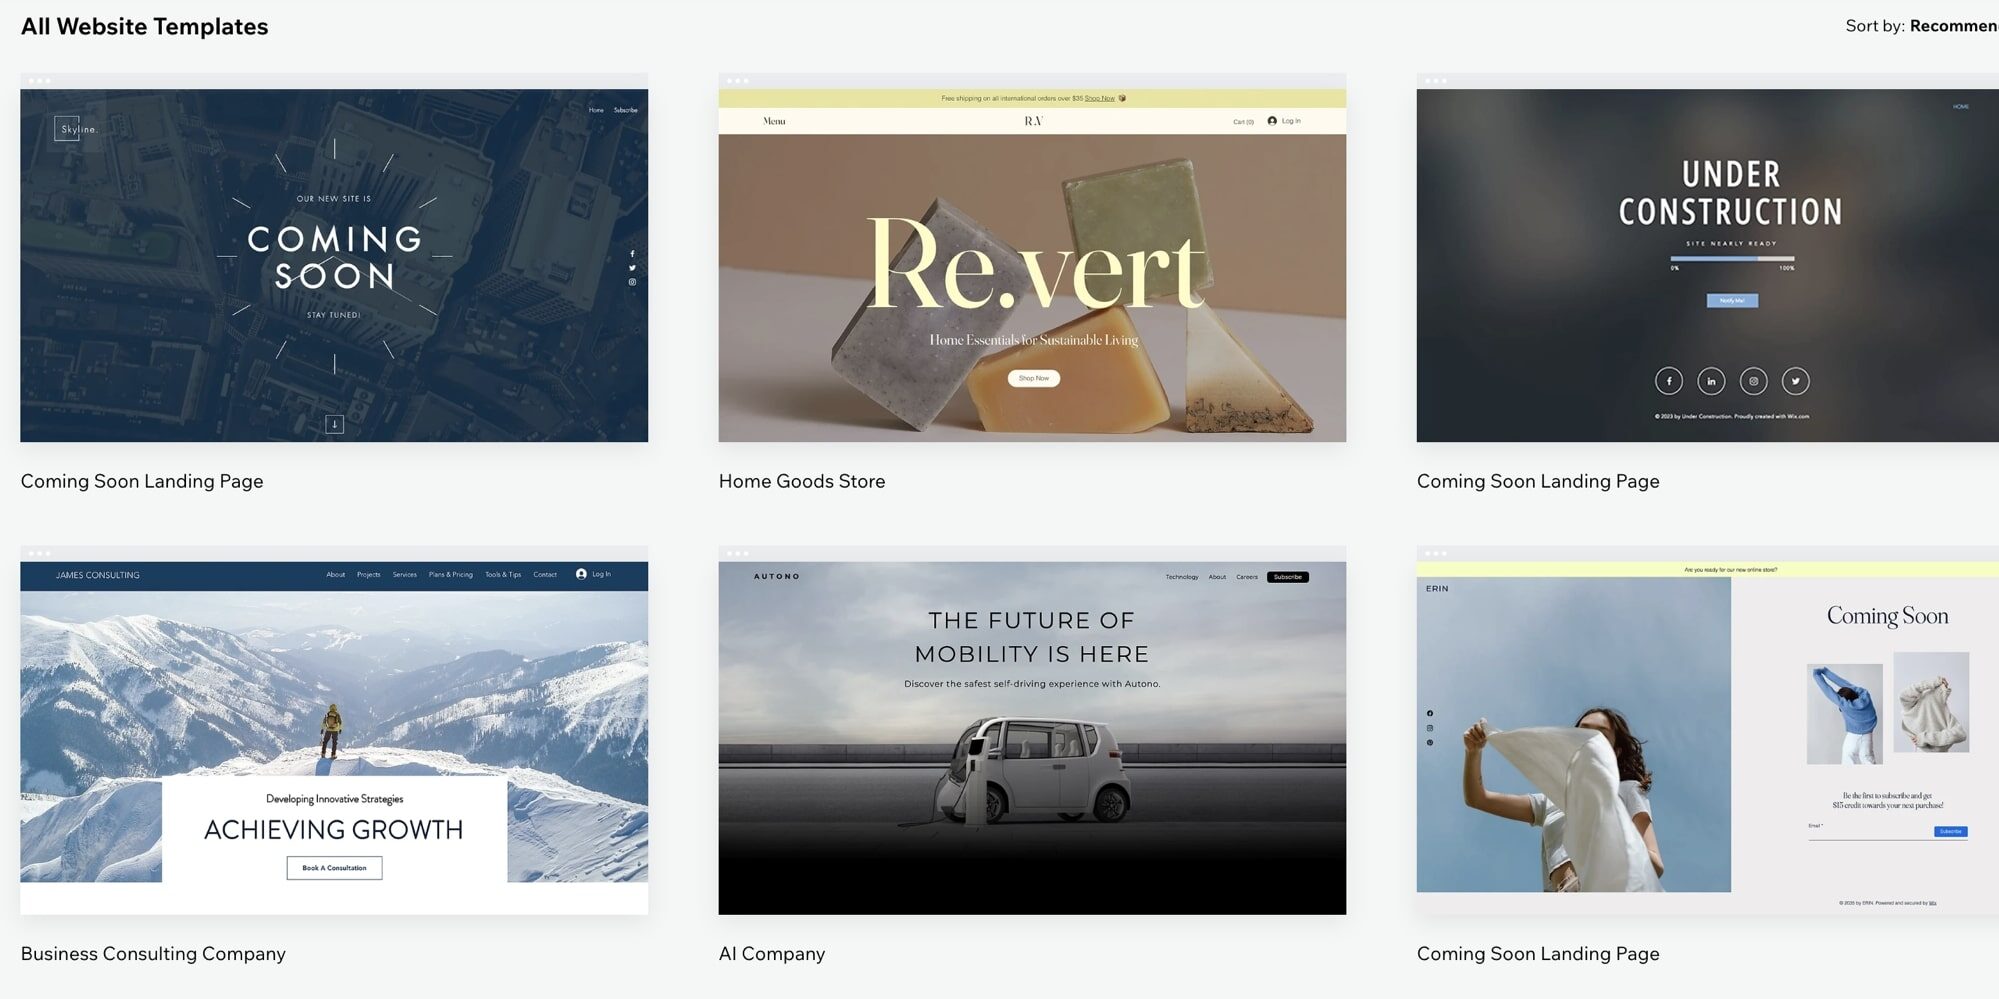Viewport: 1999px width, 999px height.
Task: Click the Twitter icon in the Under Construction footer
Action: point(1795,381)
